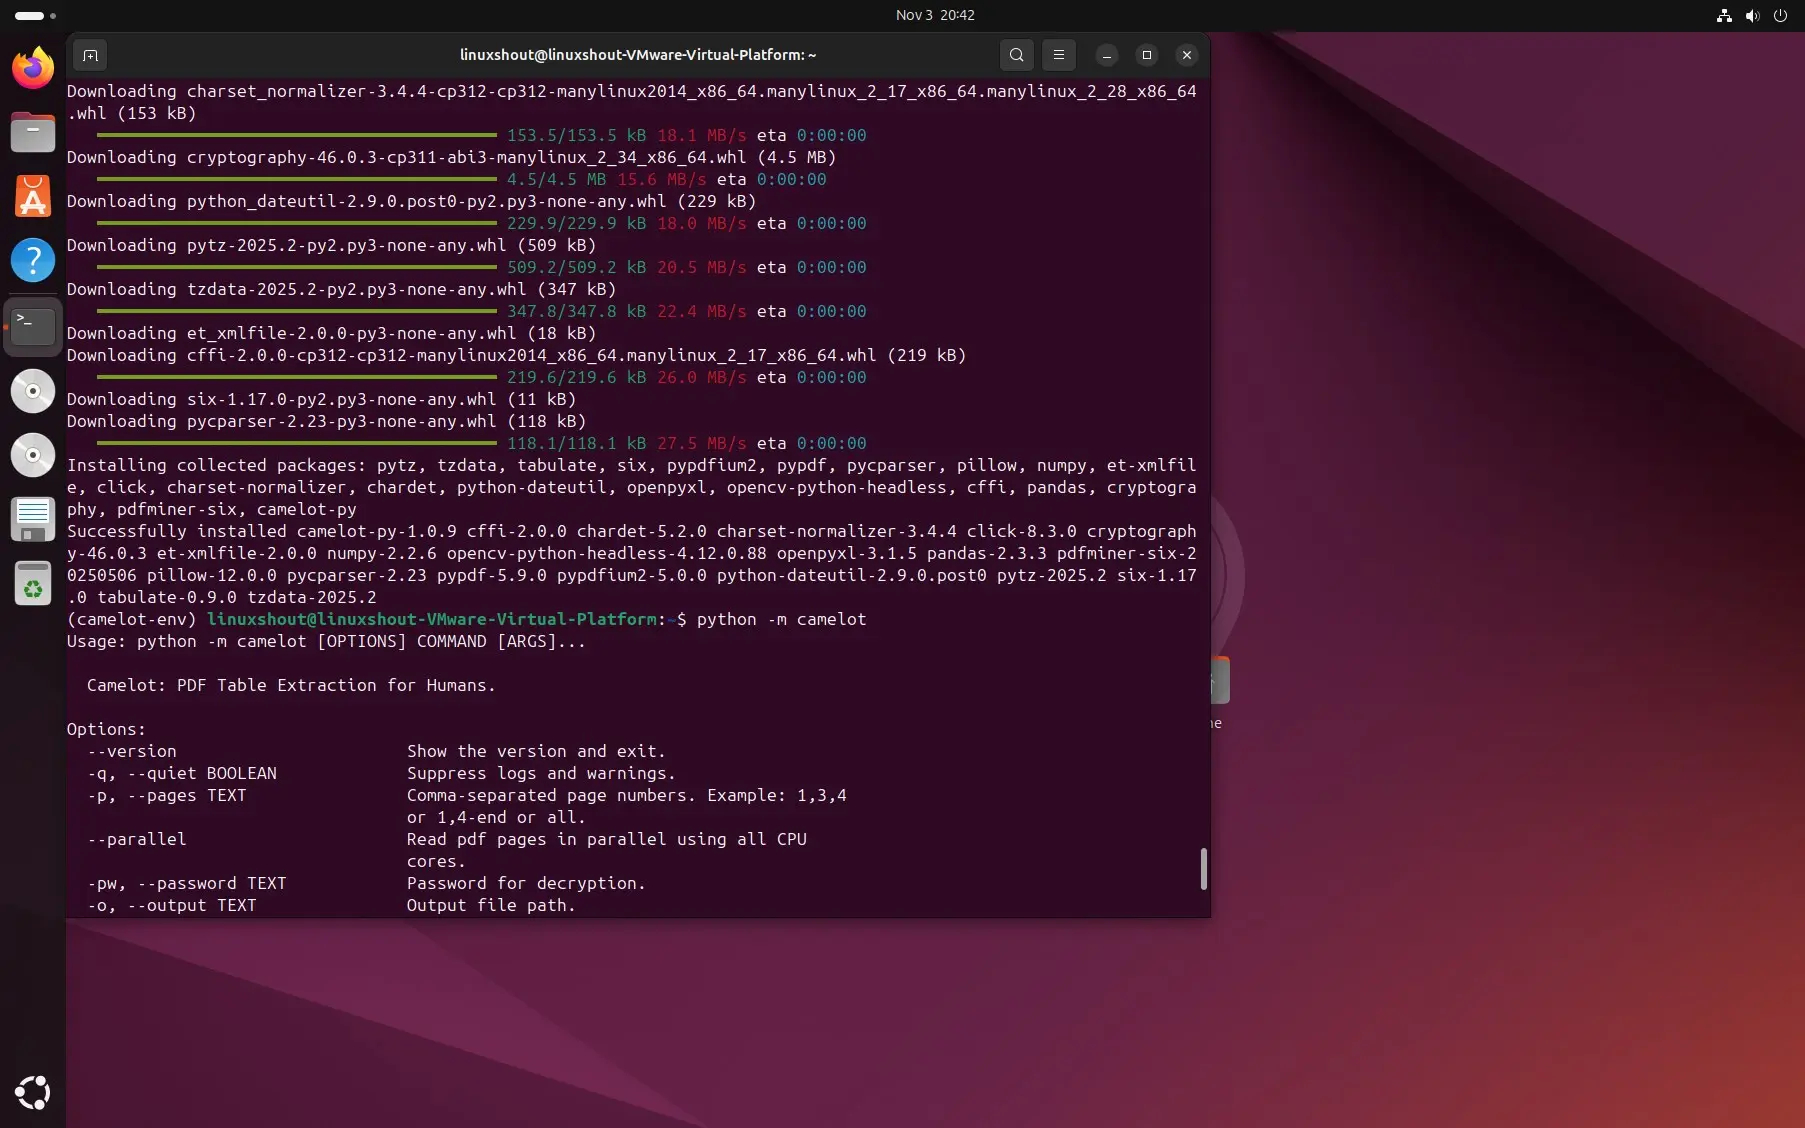Launch Ubuntu App Center from dock
This screenshot has height=1128, width=1805.
pyautogui.click(x=33, y=196)
